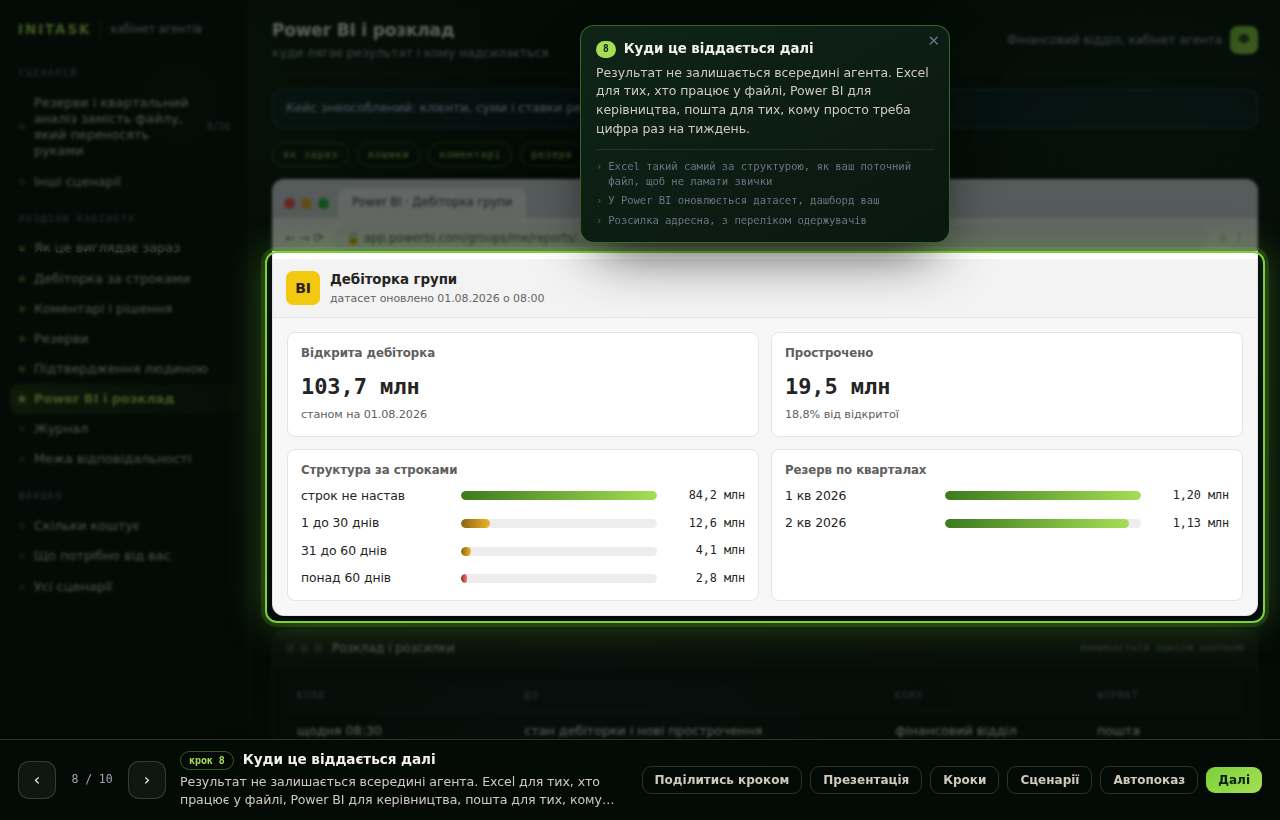Go to previous step with left chevron
The width and height of the screenshot is (1280, 820).
click(37, 780)
